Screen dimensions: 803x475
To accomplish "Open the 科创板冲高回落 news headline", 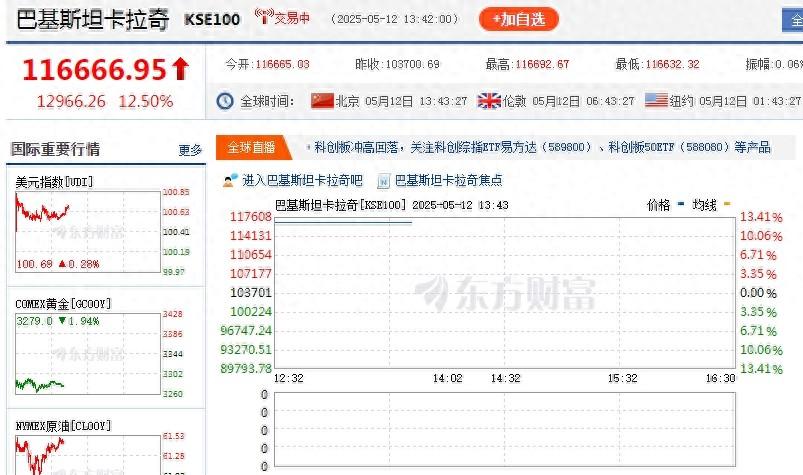I will pos(542,147).
